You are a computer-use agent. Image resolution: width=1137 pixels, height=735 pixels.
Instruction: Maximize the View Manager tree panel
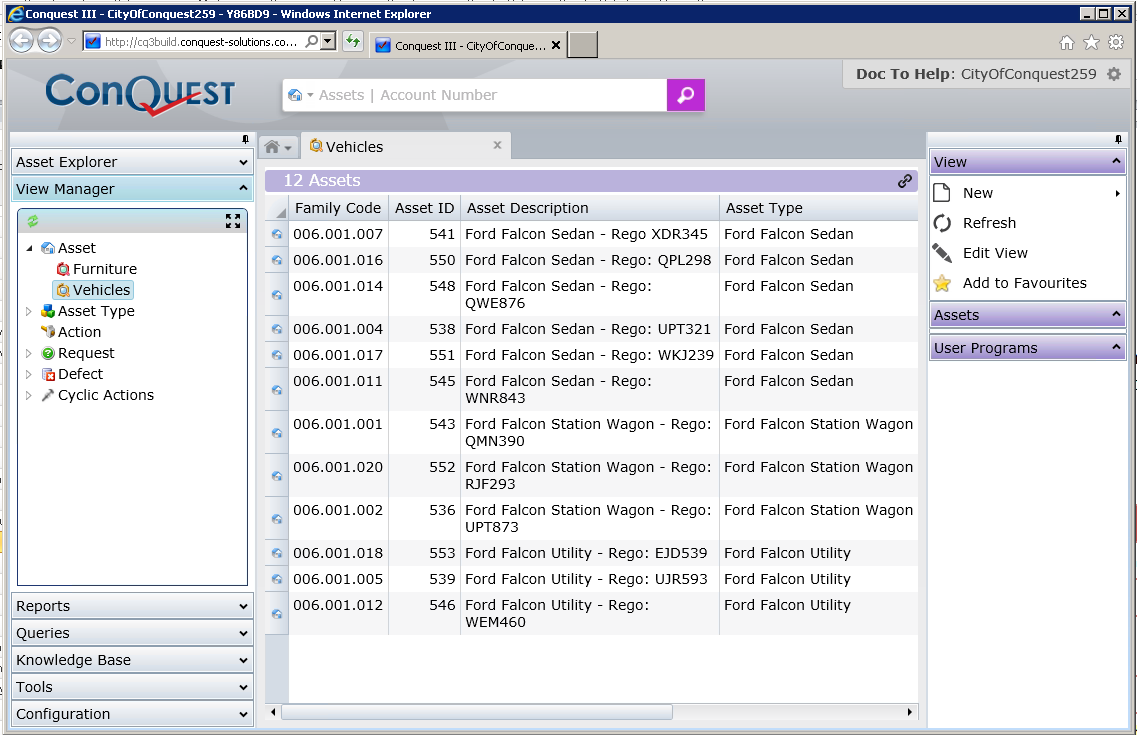tap(233, 221)
